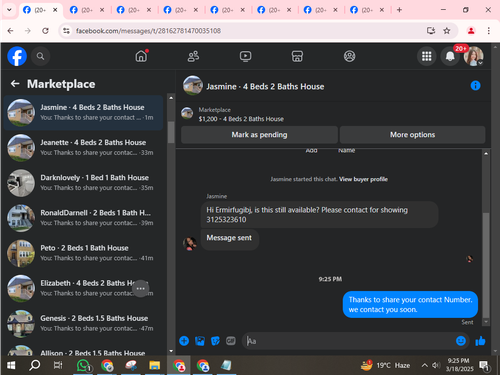Open the browser tab search chevron

[x=9, y=10]
